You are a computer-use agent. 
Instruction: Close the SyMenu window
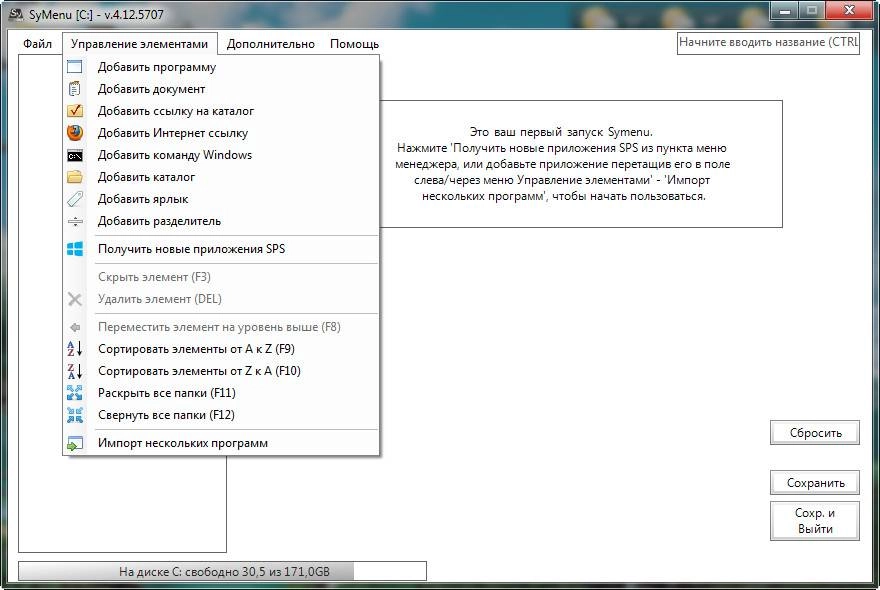click(849, 11)
